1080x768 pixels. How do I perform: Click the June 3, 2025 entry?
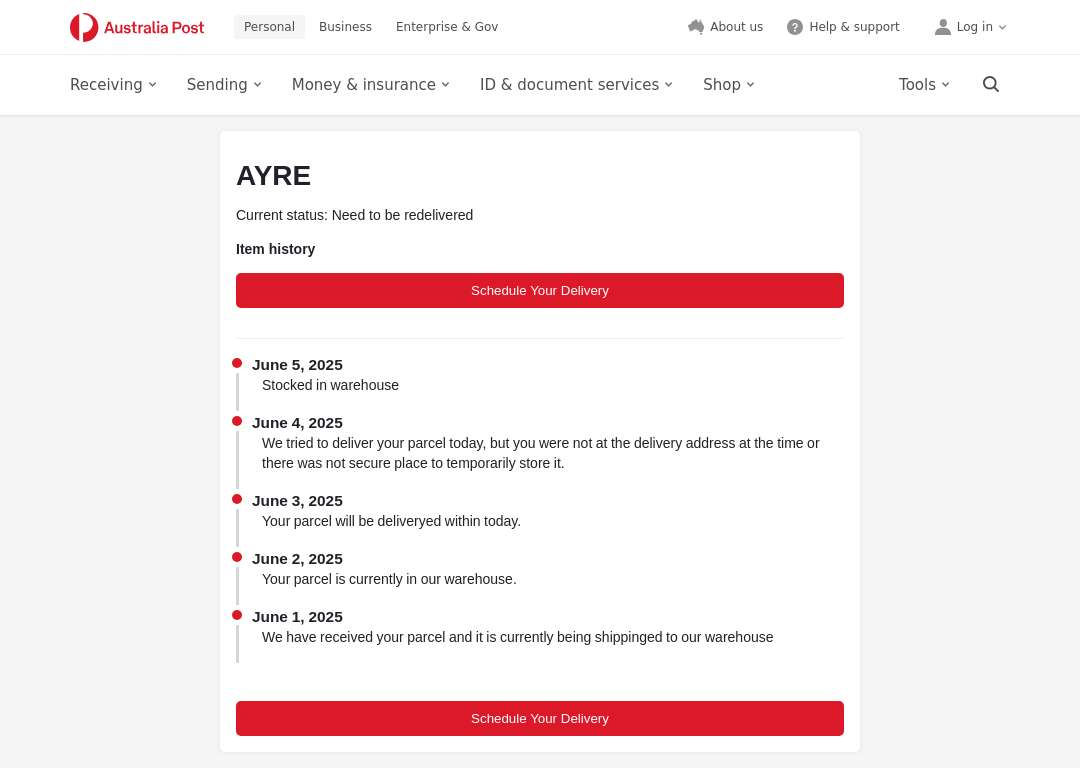coord(297,501)
